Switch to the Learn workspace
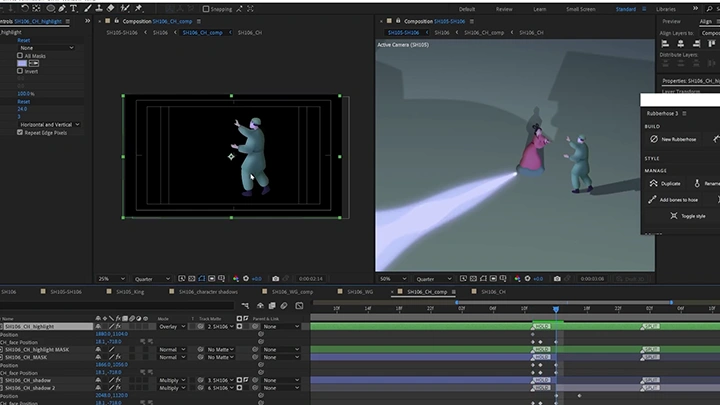720x405 pixels. (x=540, y=9)
